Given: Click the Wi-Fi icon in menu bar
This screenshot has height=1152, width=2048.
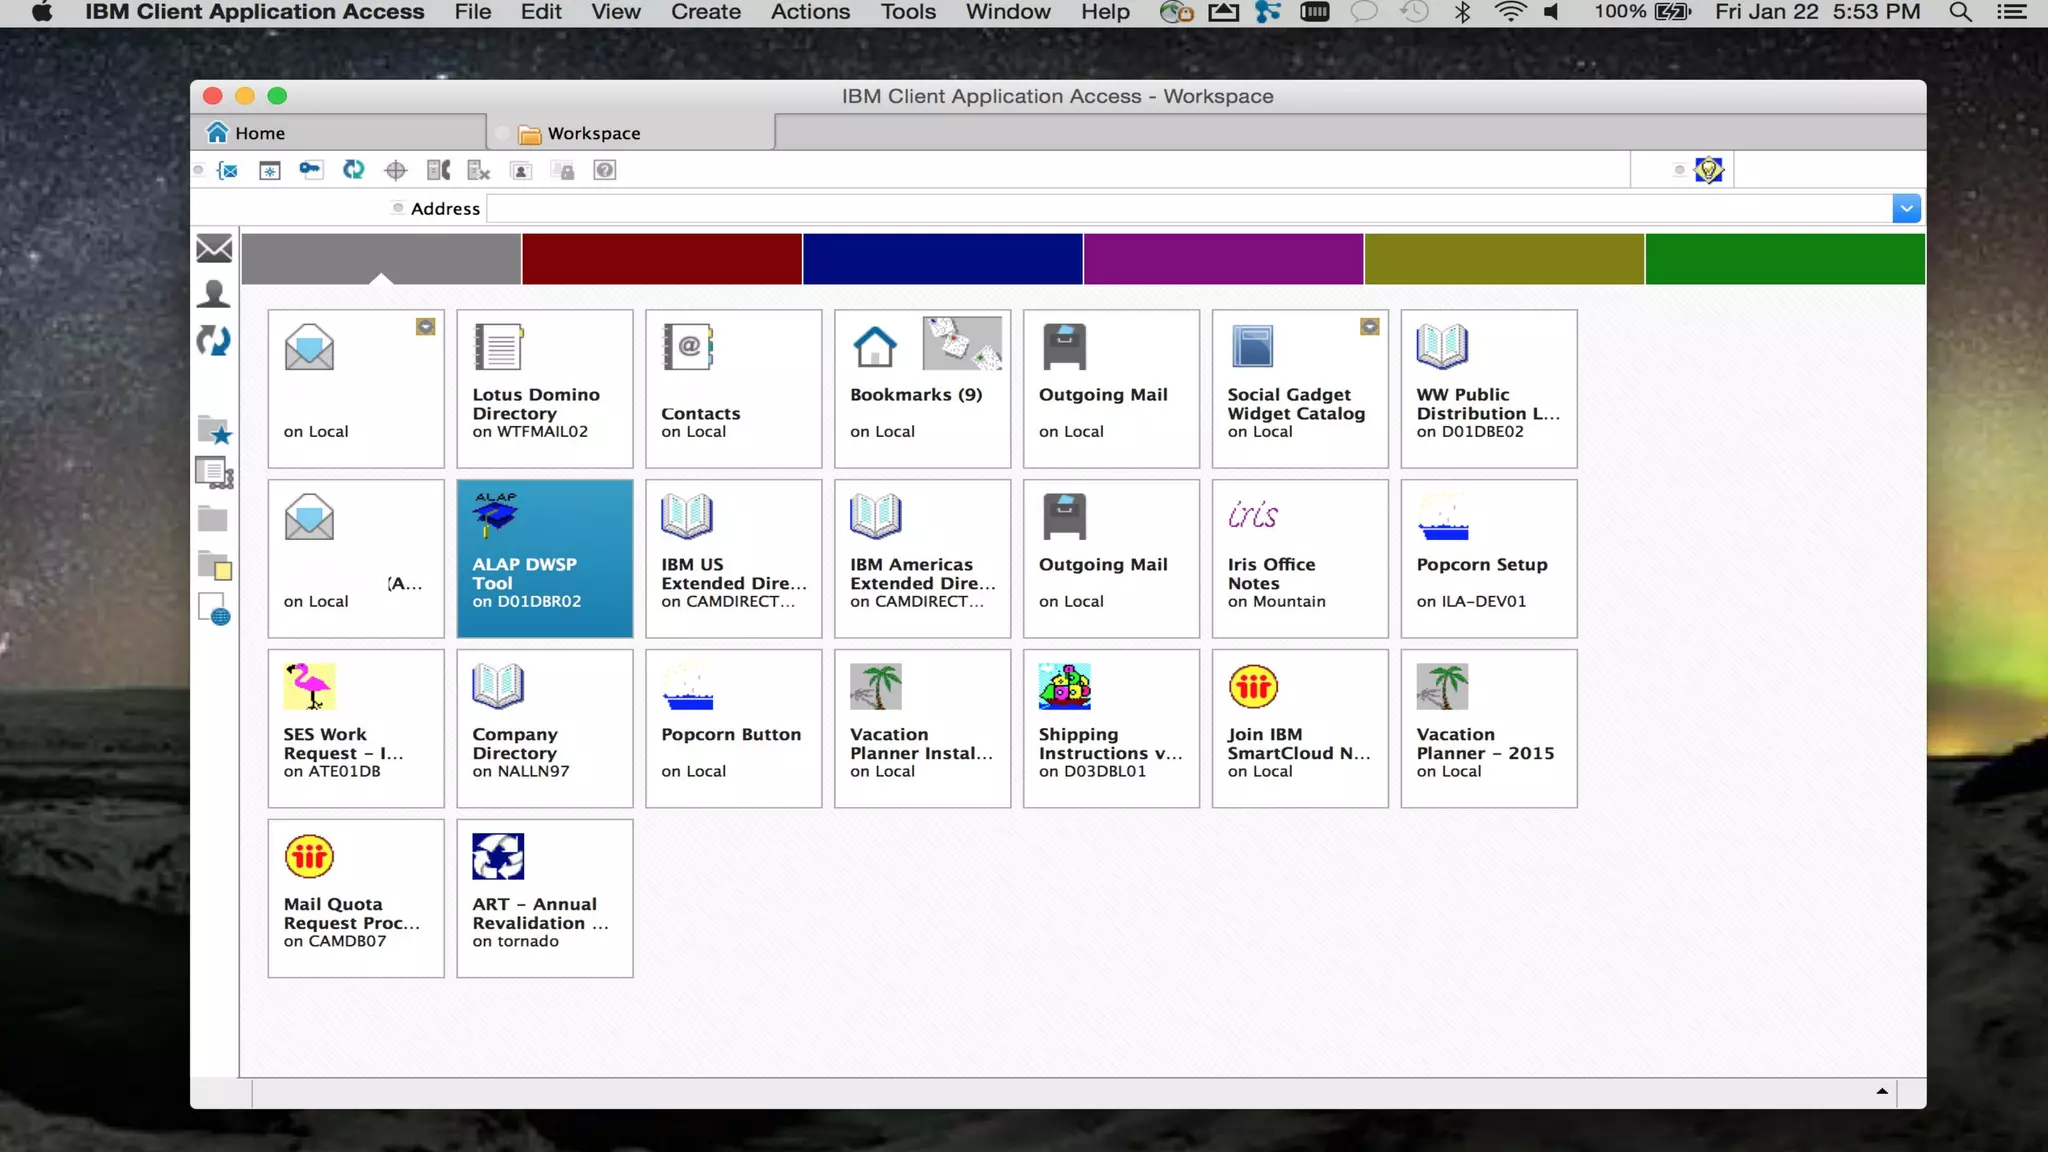Looking at the screenshot, I should 1510,12.
